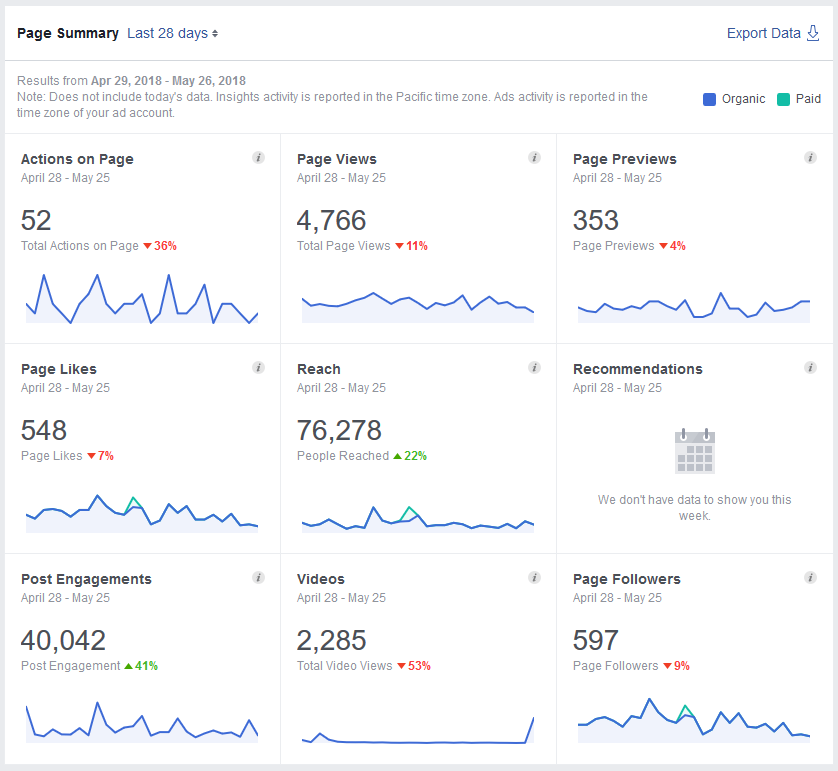This screenshot has width=838, height=771.
Task: Click the Page Previews line chart
Action: (694, 307)
